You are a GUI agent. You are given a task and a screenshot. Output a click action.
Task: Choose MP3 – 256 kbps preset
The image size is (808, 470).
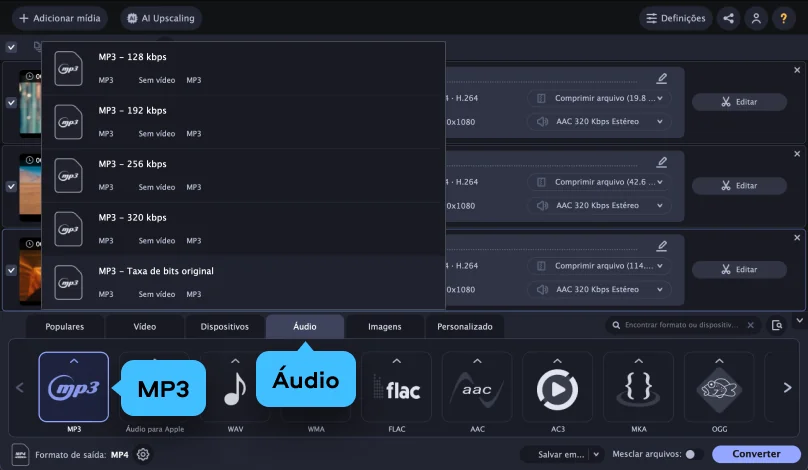pyautogui.click(x=243, y=176)
